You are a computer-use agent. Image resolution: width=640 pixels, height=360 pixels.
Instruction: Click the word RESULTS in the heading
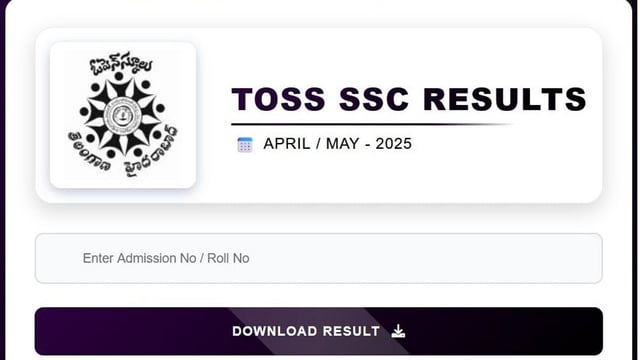[505, 99]
